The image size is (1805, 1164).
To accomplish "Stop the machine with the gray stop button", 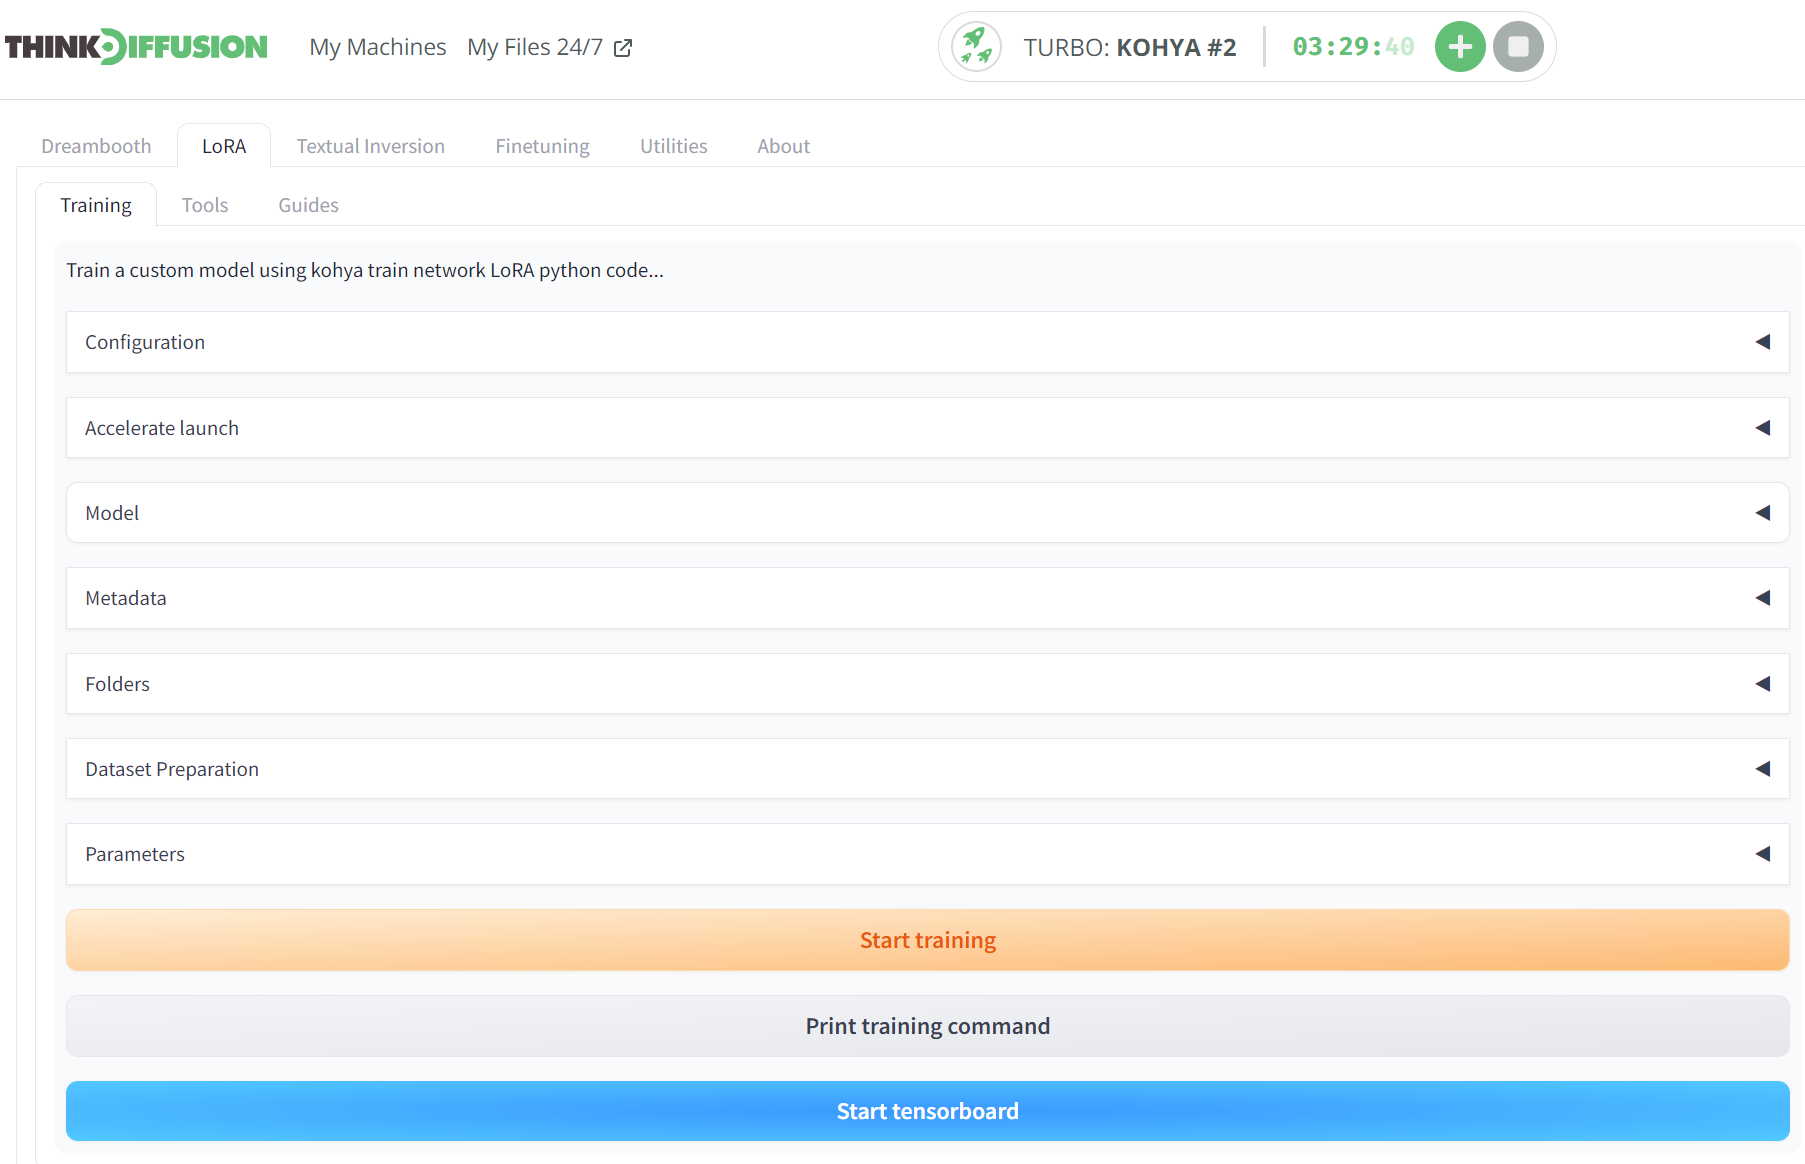I will (x=1518, y=47).
